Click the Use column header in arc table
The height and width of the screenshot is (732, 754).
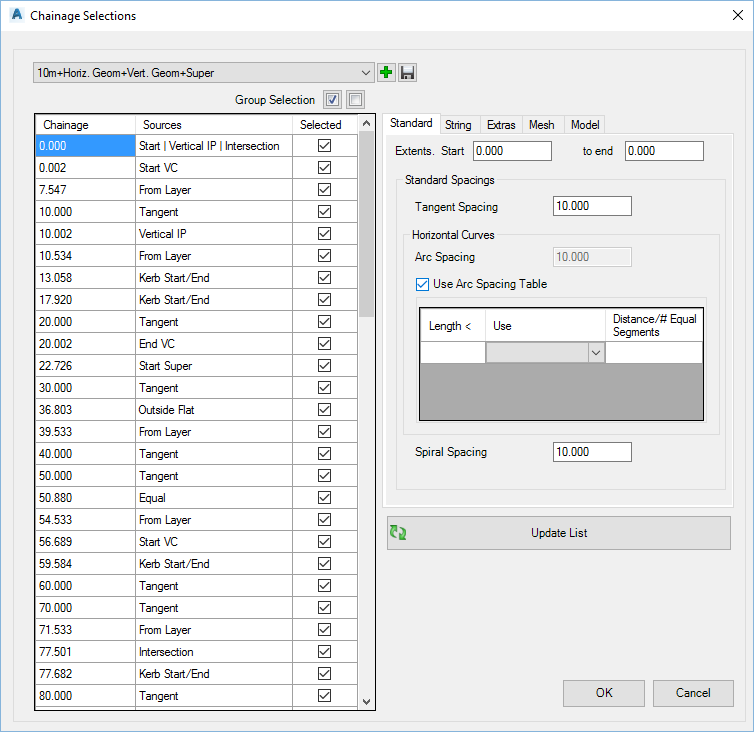pos(545,326)
